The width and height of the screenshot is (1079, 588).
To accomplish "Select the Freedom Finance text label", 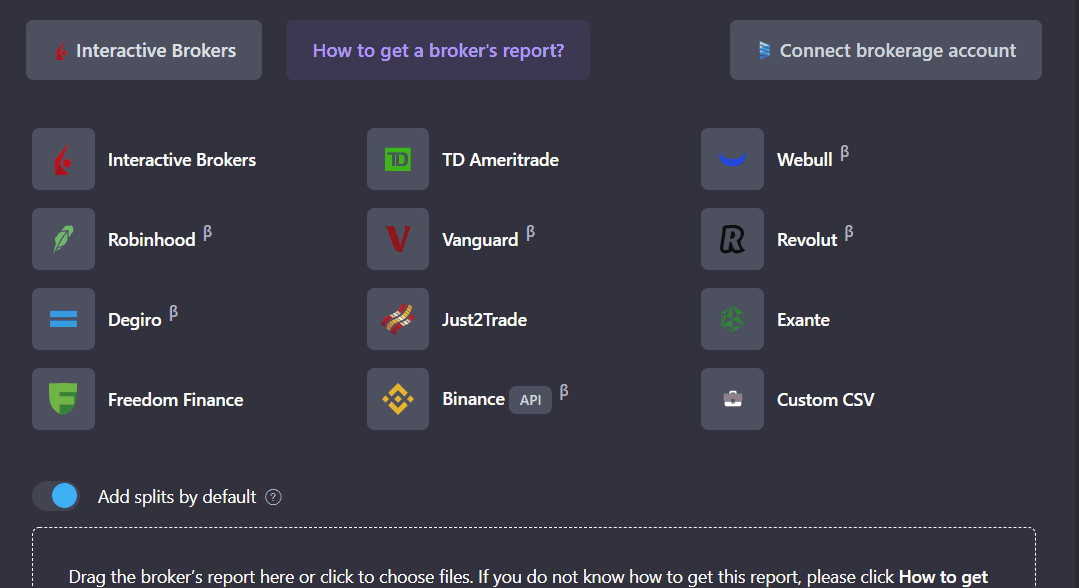I will click(176, 399).
